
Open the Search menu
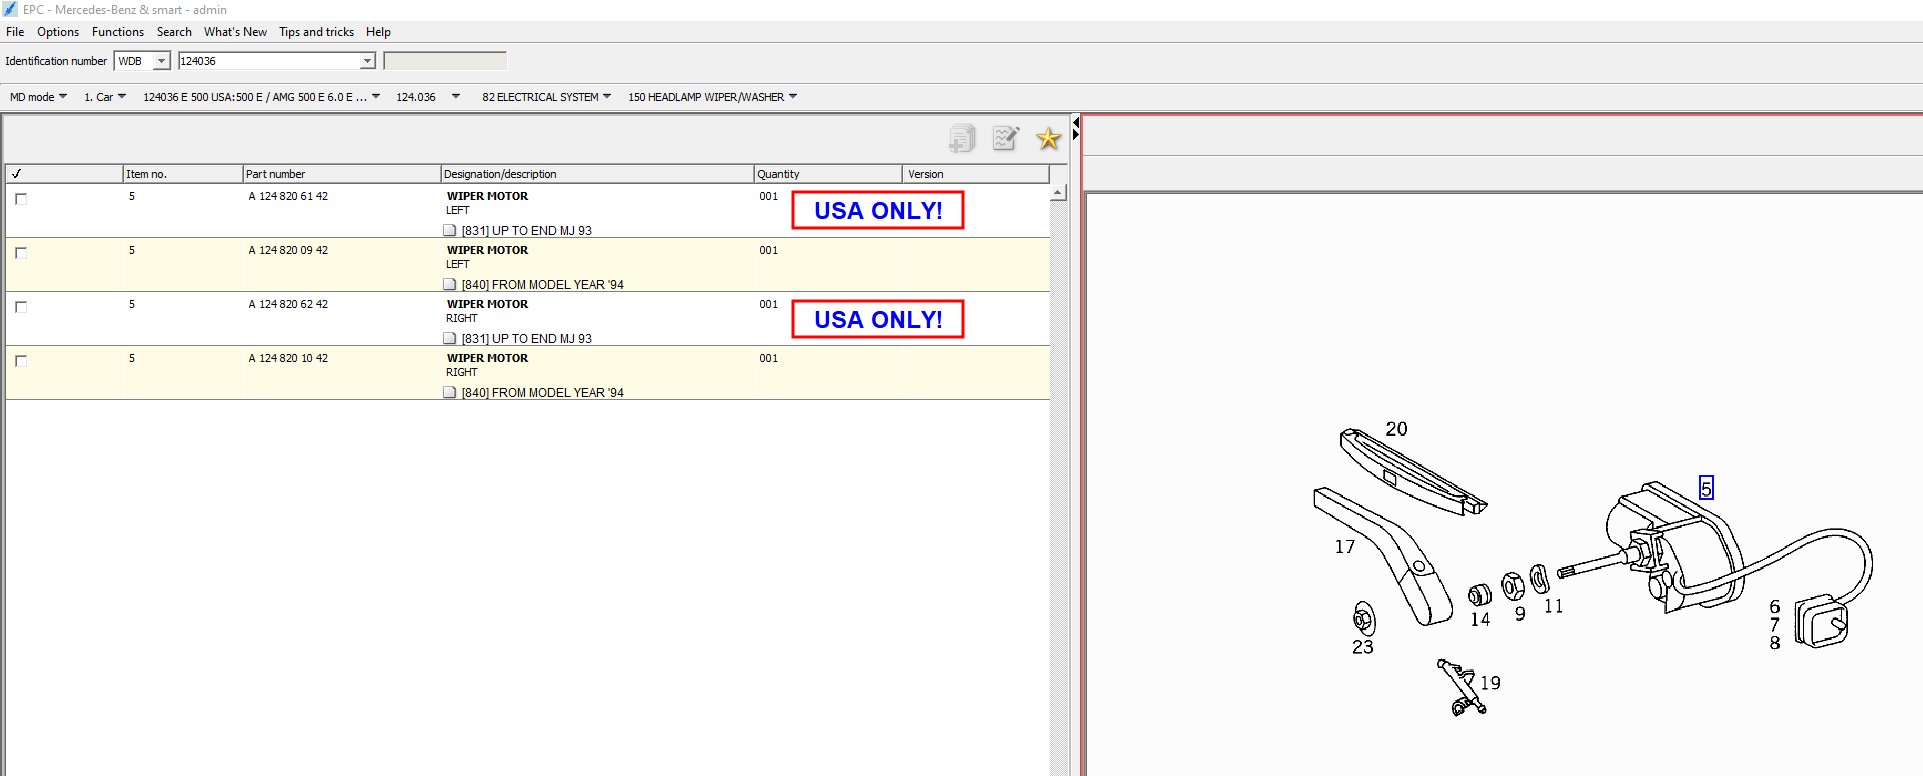click(x=174, y=32)
